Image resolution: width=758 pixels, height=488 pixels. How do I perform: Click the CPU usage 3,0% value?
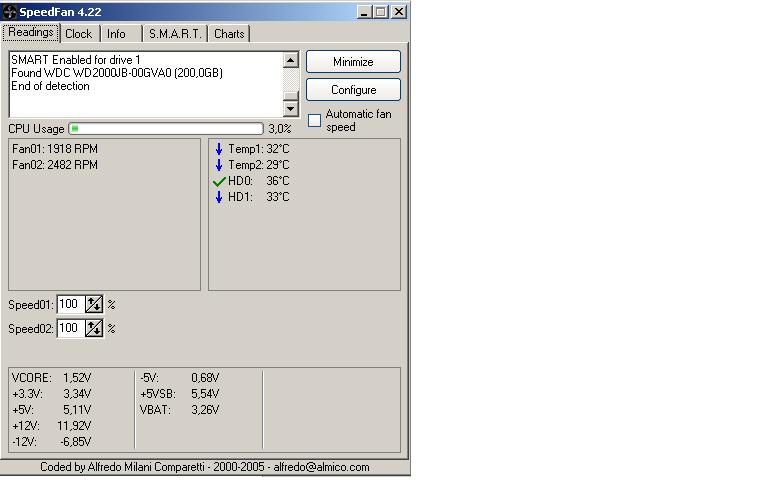coord(280,129)
